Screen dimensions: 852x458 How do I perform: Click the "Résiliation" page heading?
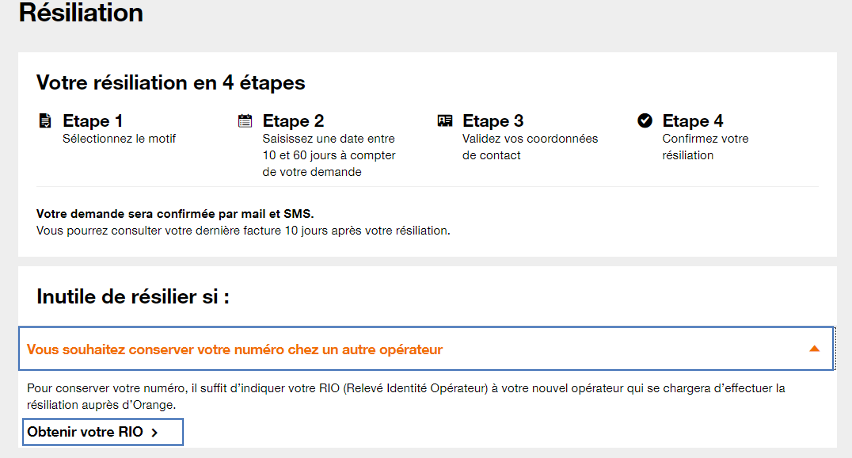pyautogui.click(x=81, y=13)
